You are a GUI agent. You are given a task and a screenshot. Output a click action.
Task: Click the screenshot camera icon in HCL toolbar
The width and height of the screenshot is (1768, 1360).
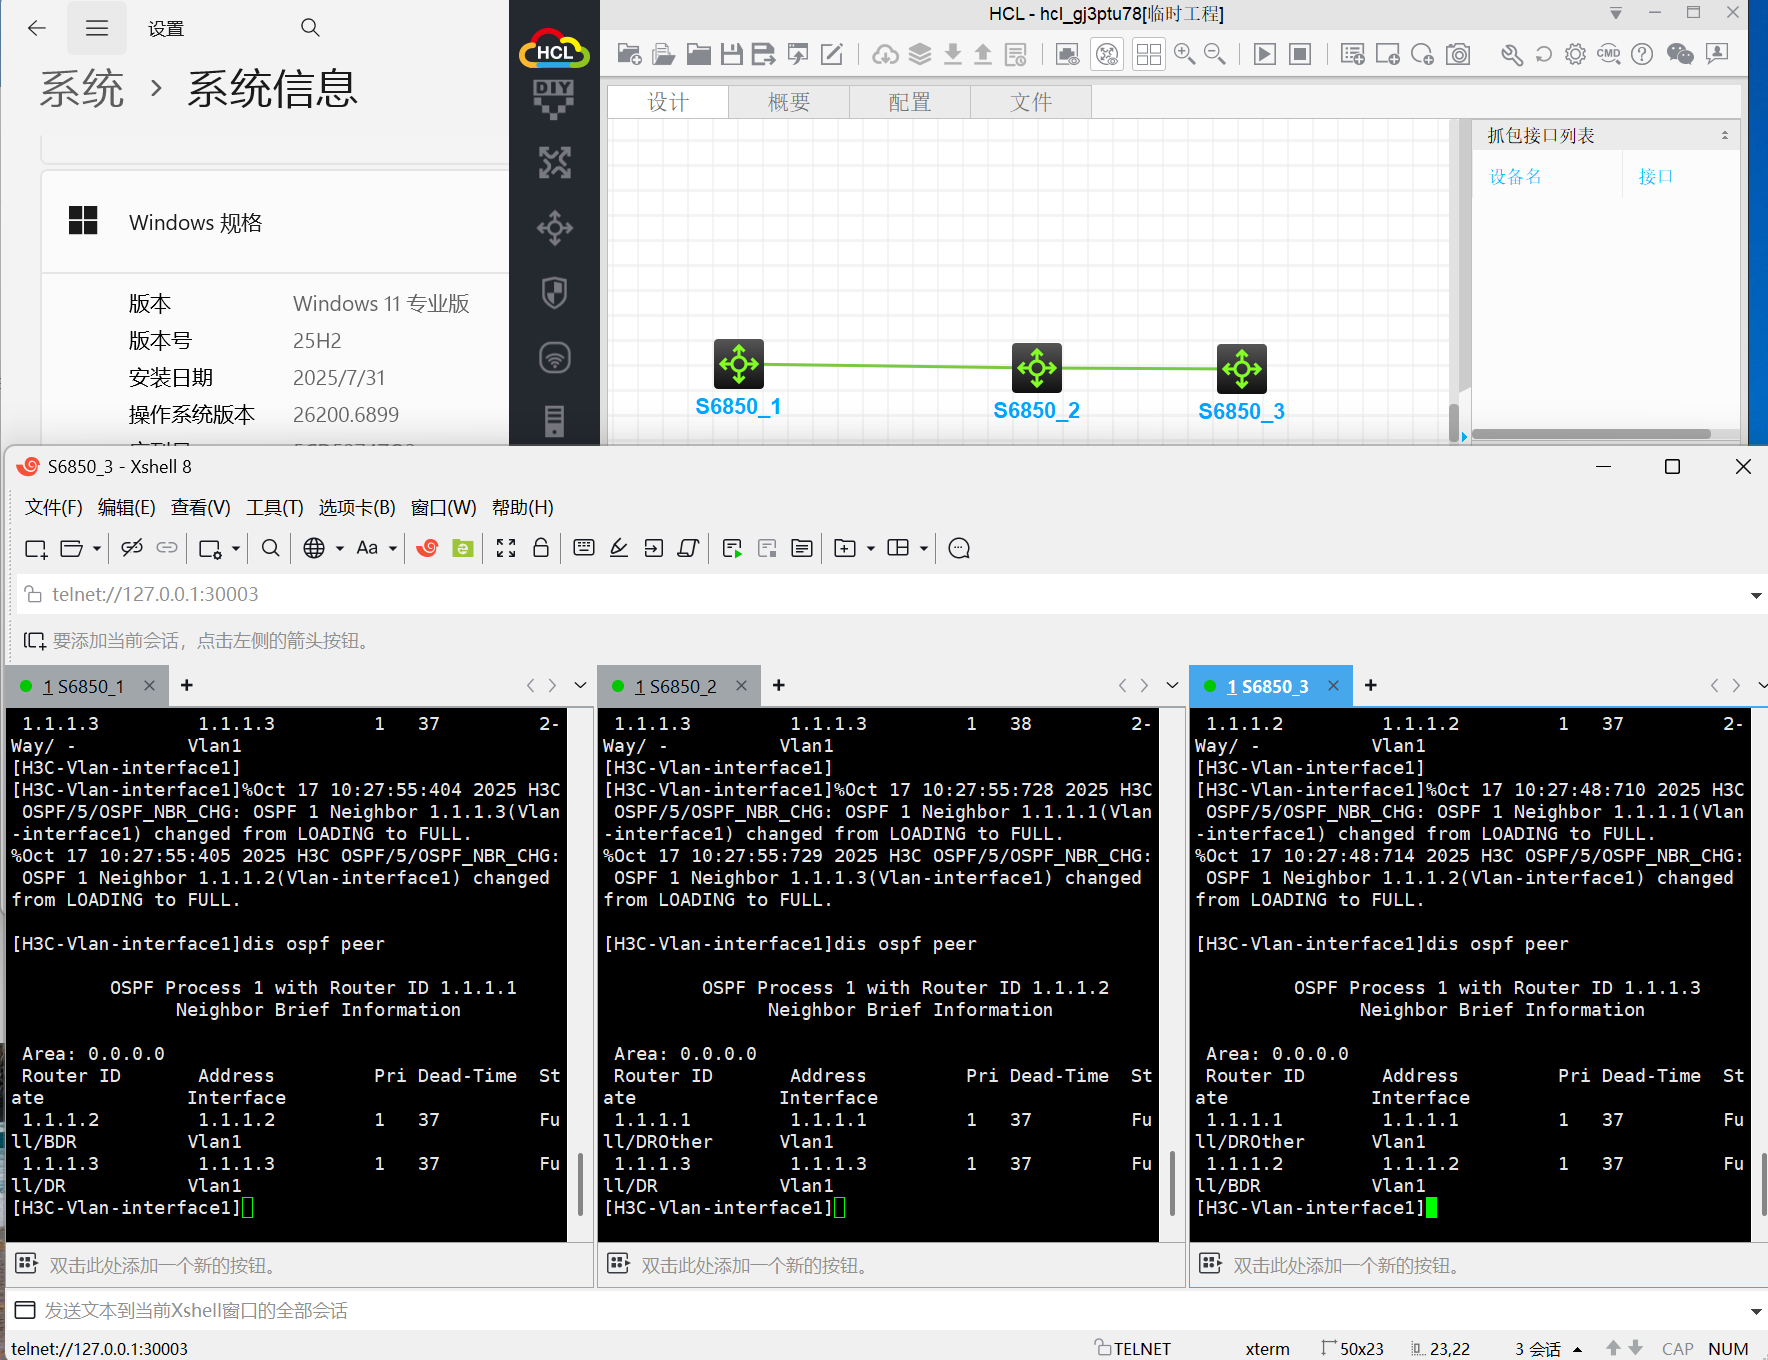pyautogui.click(x=1458, y=54)
